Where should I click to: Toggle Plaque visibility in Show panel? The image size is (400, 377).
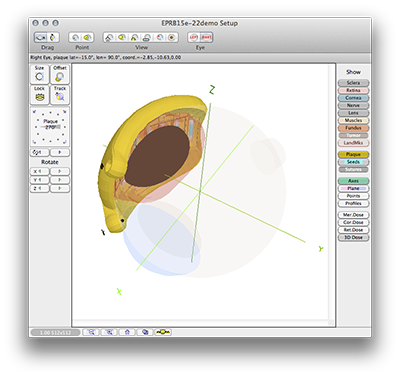(x=353, y=154)
